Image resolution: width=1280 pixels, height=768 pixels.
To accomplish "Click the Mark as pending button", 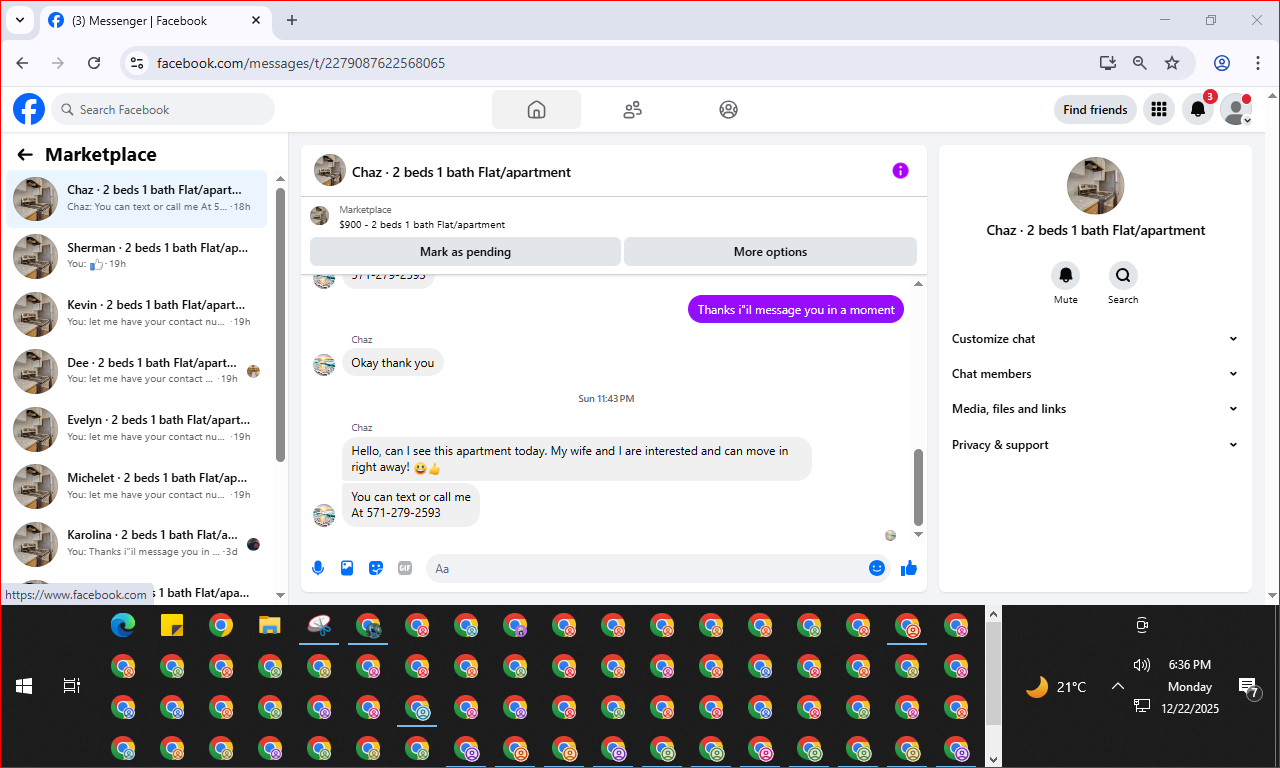I will pos(465,252).
